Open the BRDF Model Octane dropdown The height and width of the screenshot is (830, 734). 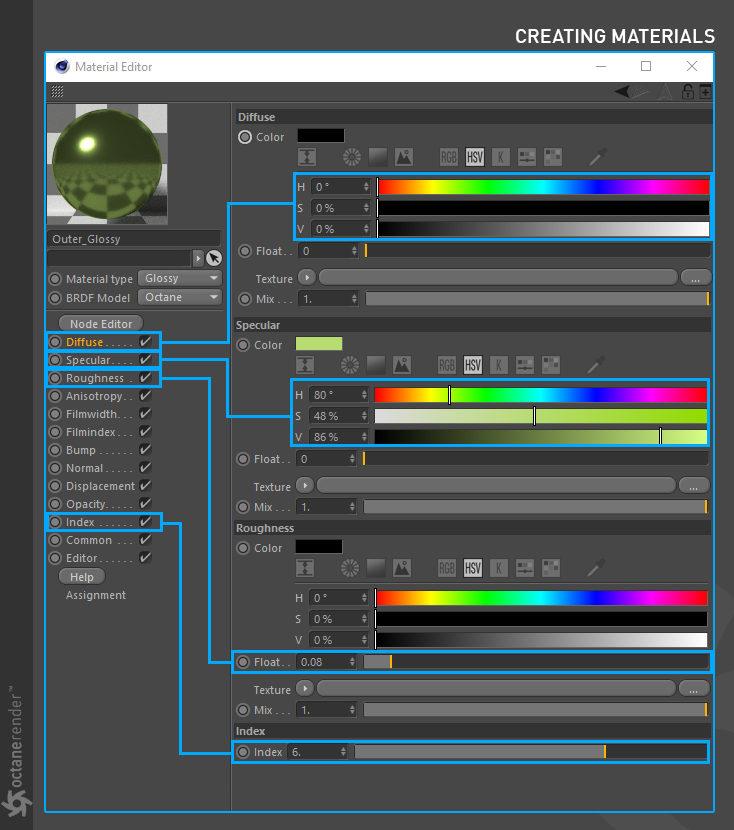179,297
